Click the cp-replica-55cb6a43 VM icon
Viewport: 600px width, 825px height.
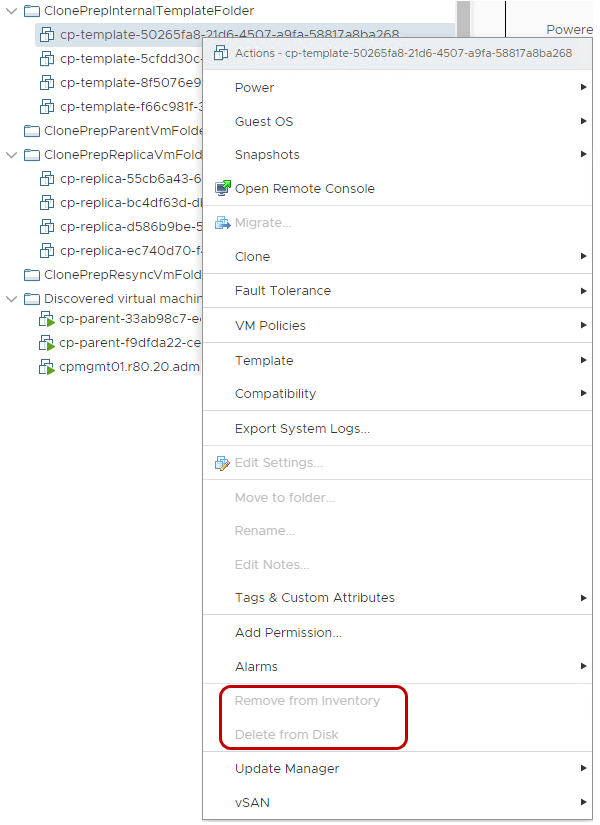coord(46,179)
